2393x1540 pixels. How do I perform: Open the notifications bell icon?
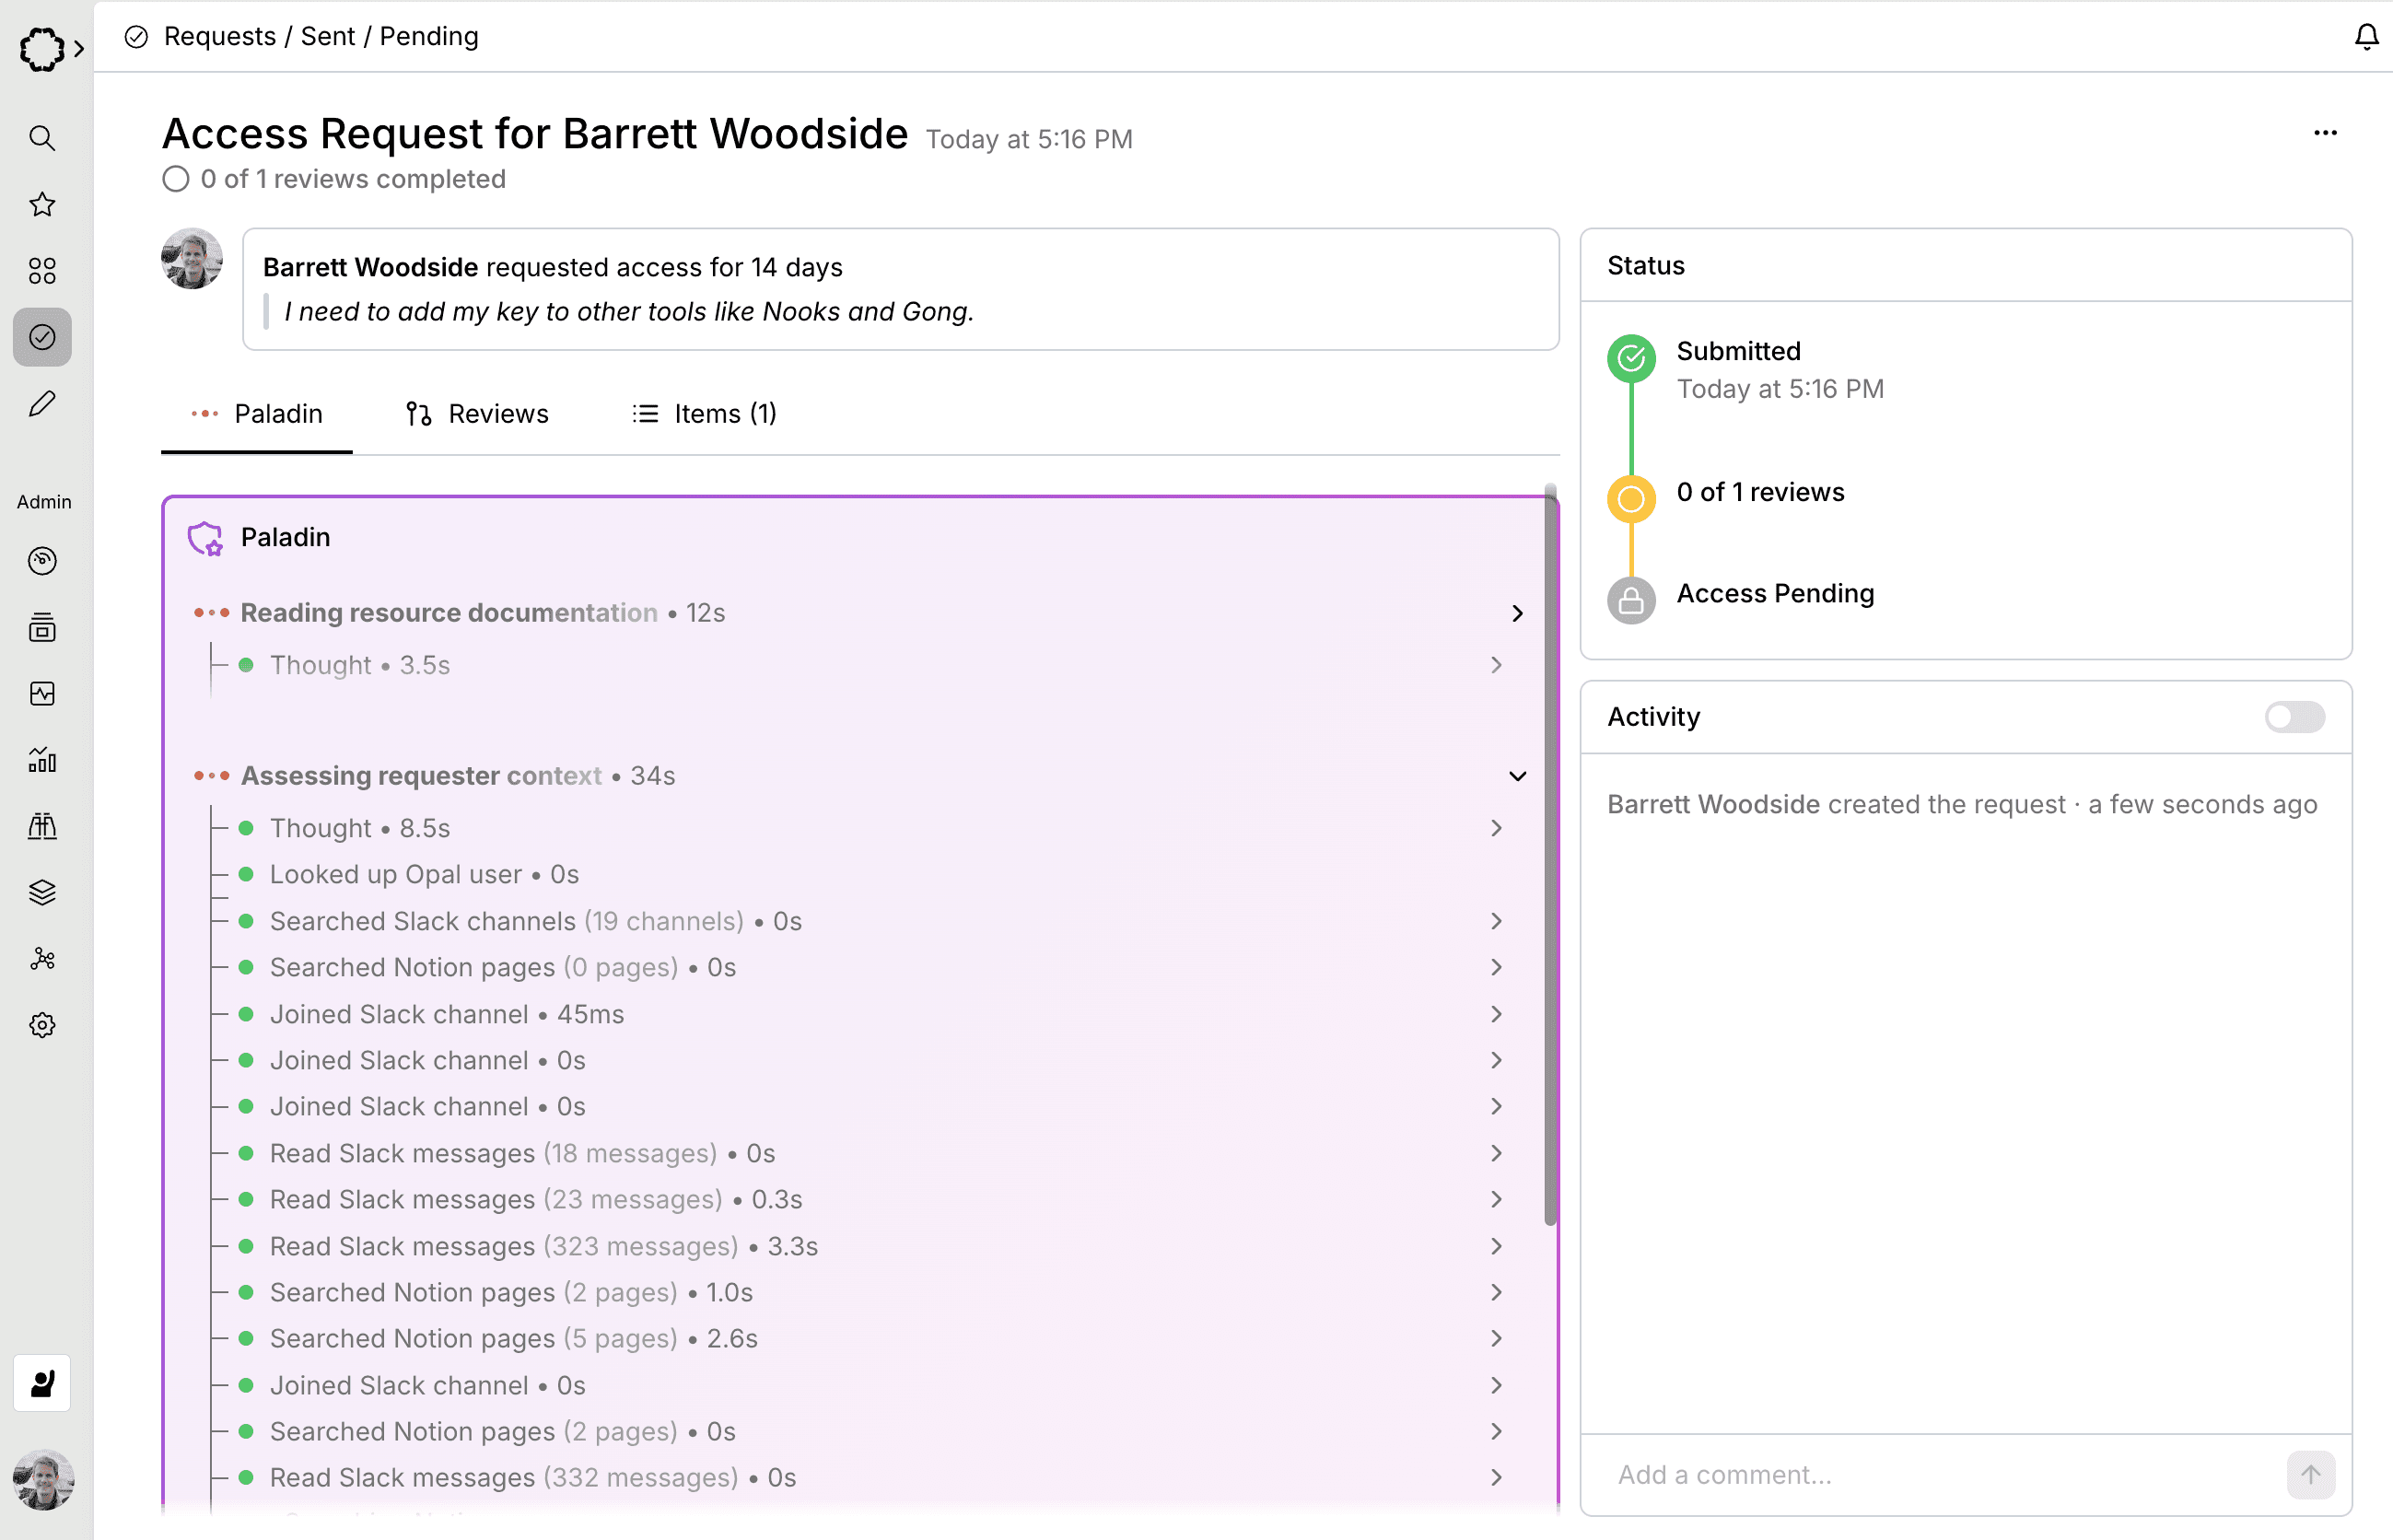point(2366,37)
